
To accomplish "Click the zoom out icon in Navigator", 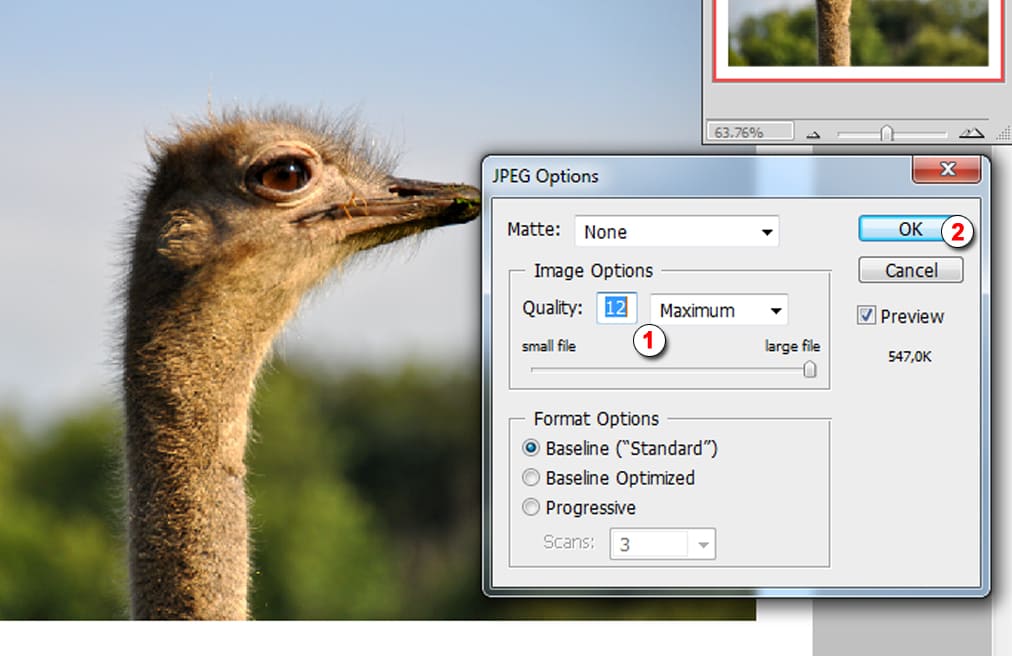I will [x=813, y=133].
